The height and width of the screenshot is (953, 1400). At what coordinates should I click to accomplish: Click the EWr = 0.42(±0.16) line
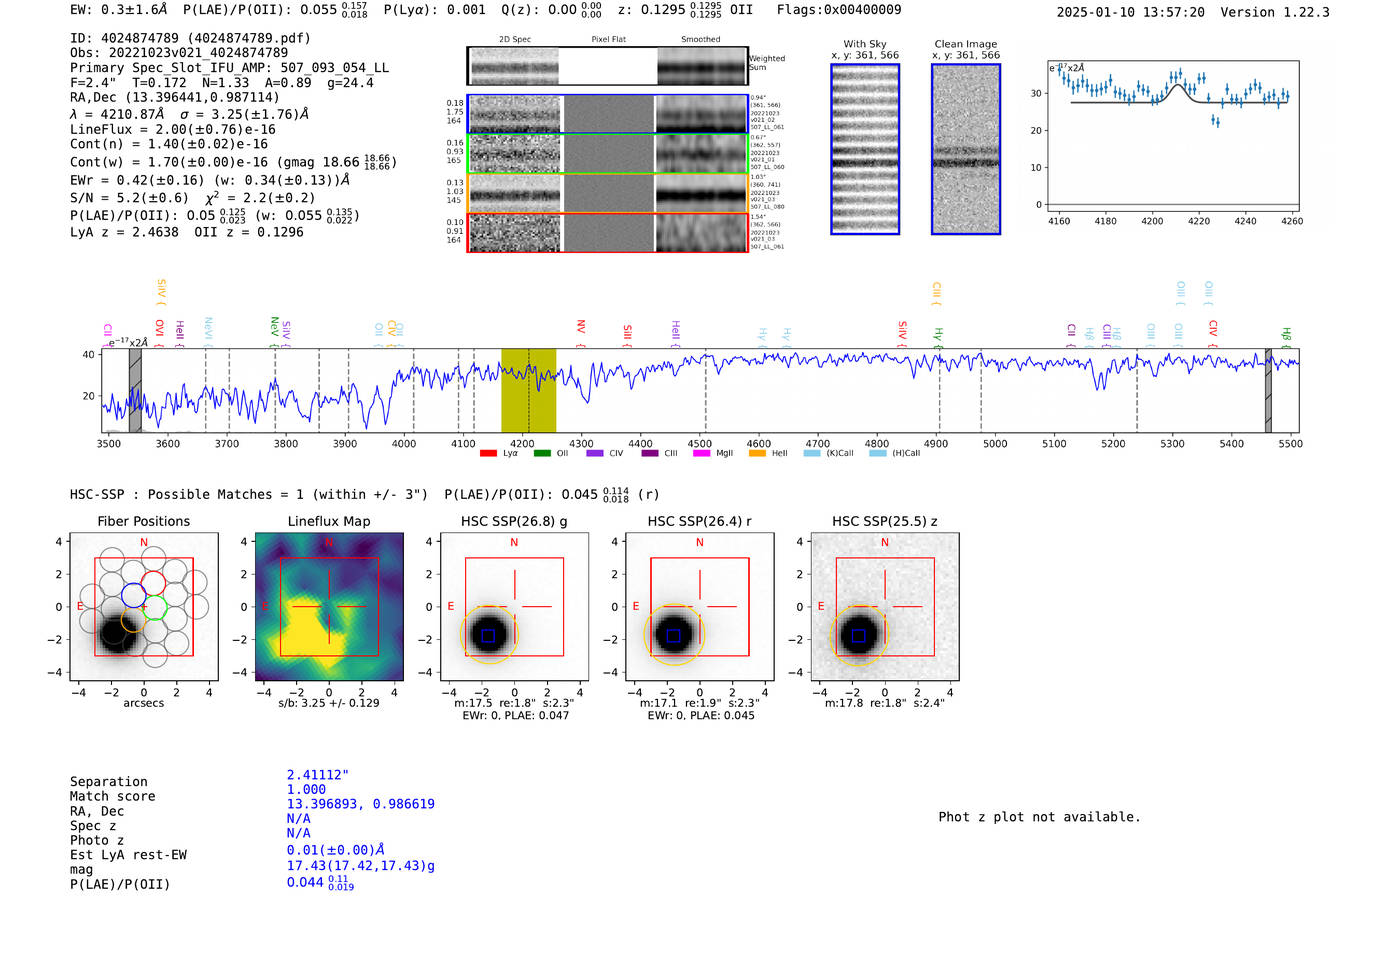click(210, 181)
